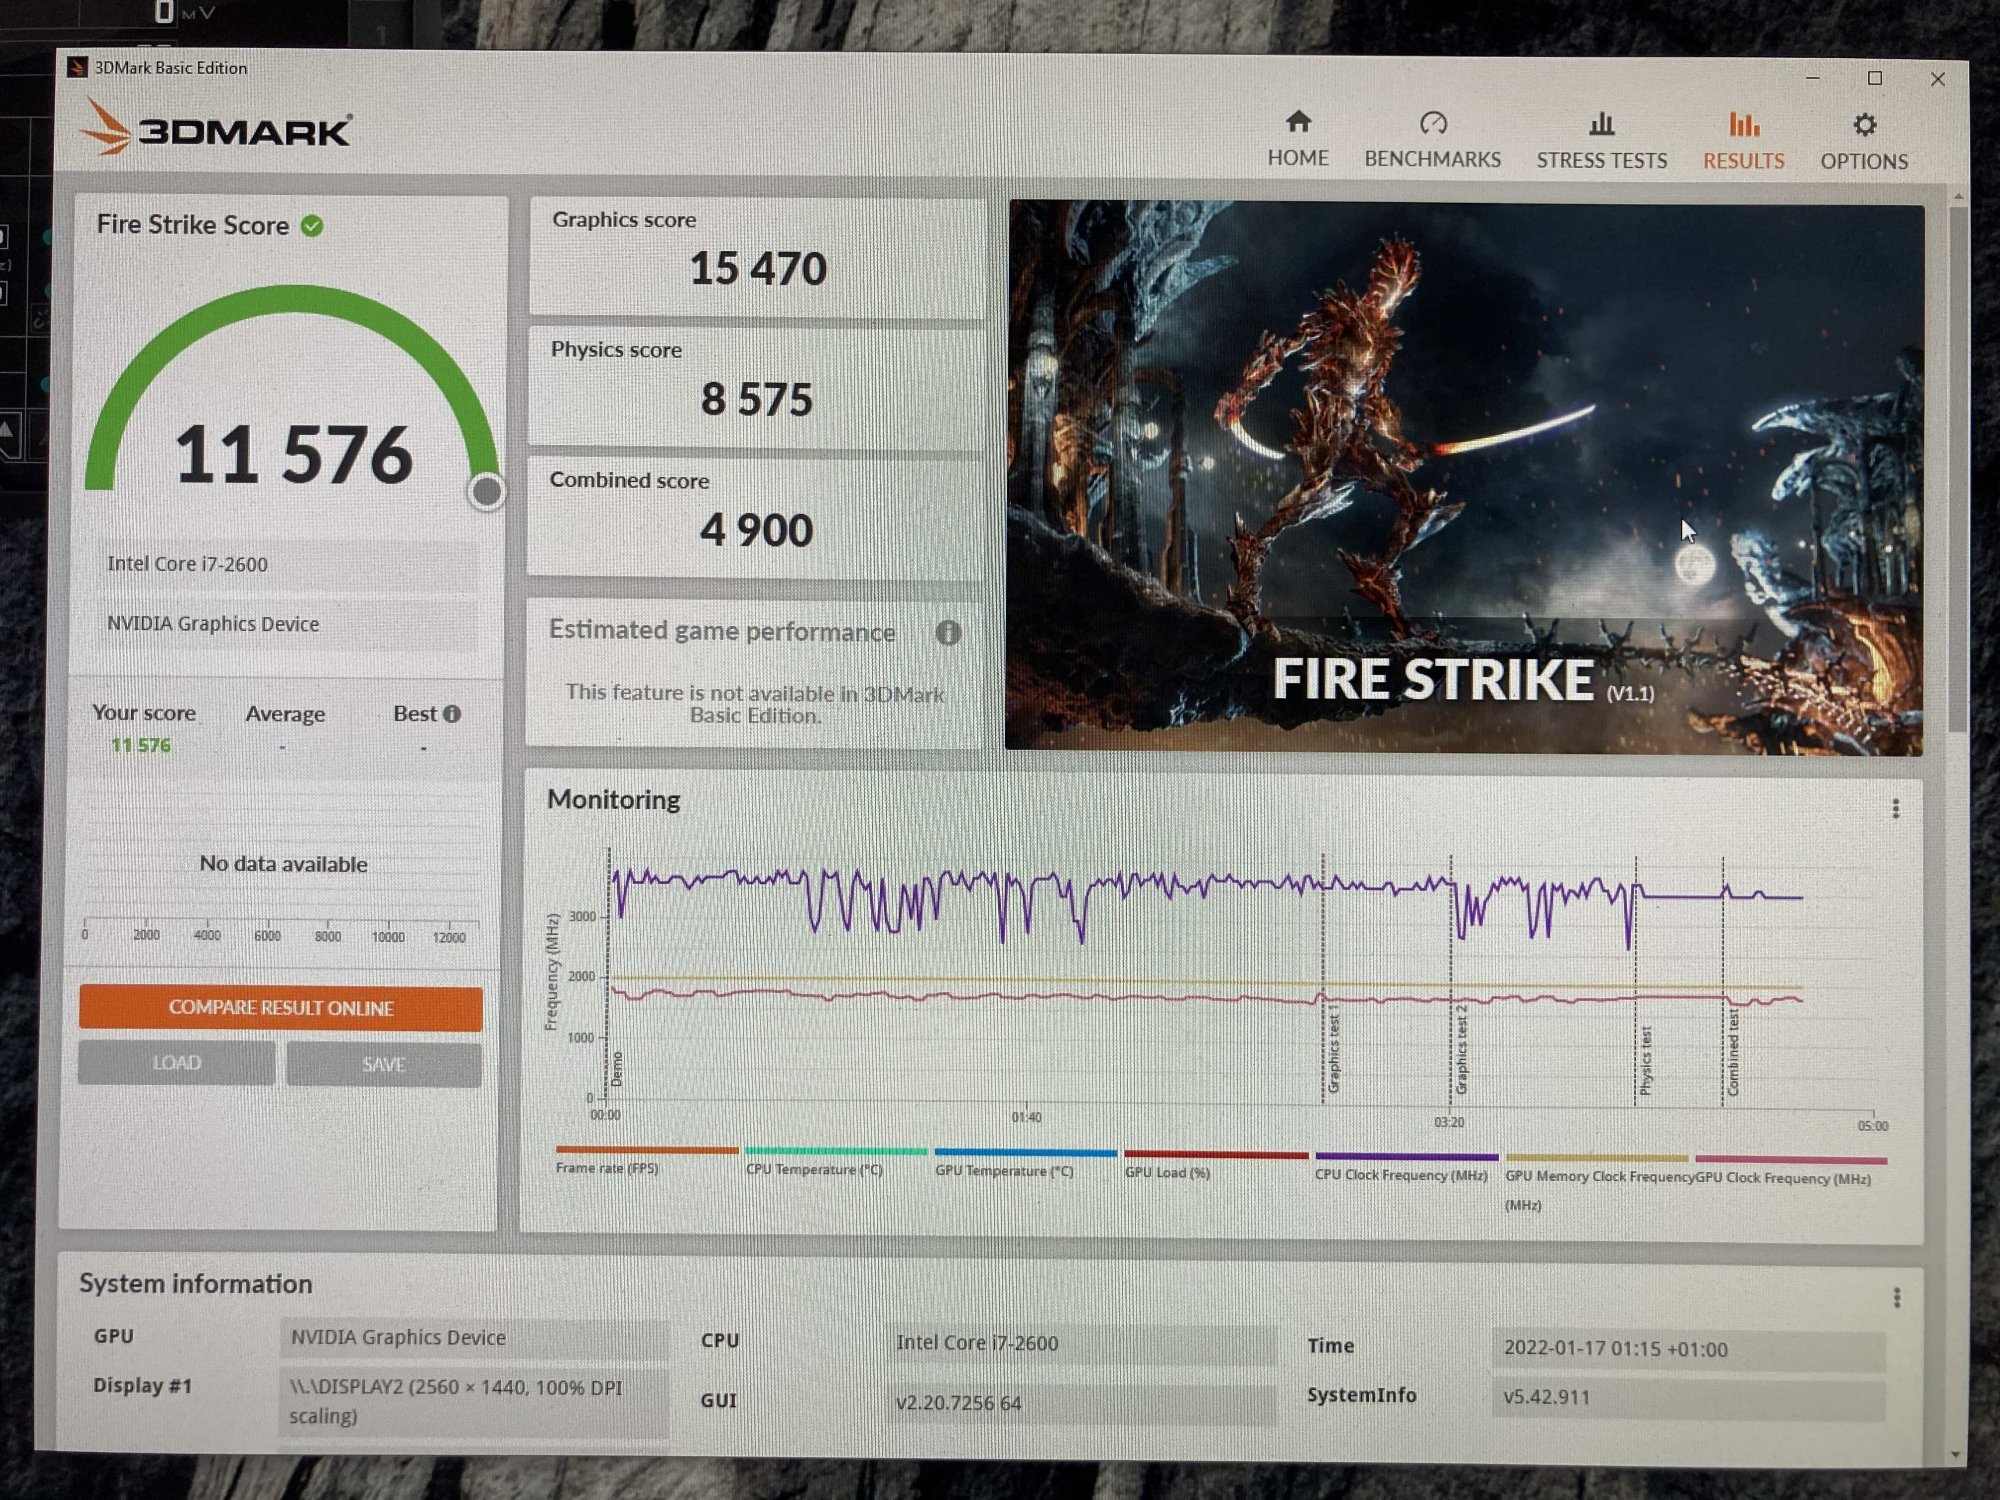Click the estimated game performance info icon
2000x1500 pixels.
pyautogui.click(x=948, y=633)
